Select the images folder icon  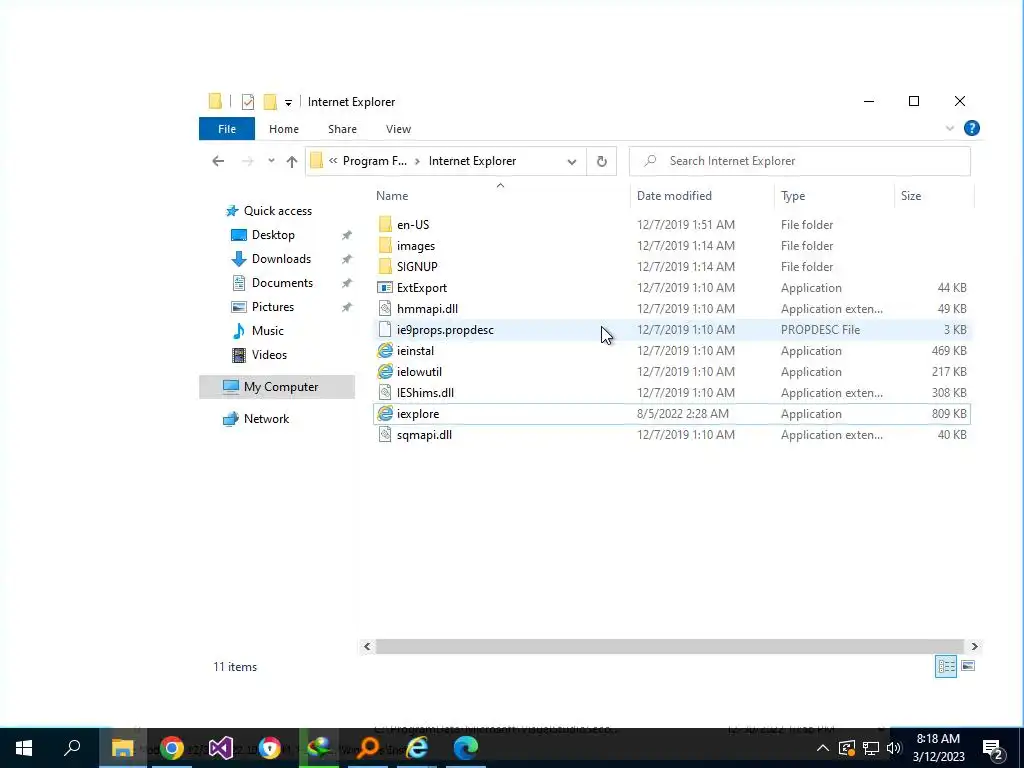coord(385,246)
